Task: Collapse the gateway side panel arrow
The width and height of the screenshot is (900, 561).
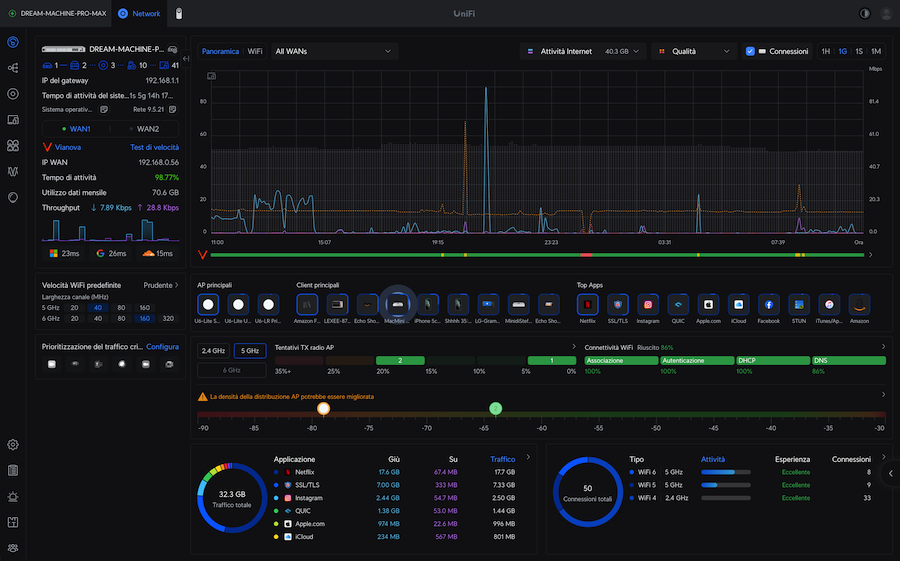Action: (186, 59)
